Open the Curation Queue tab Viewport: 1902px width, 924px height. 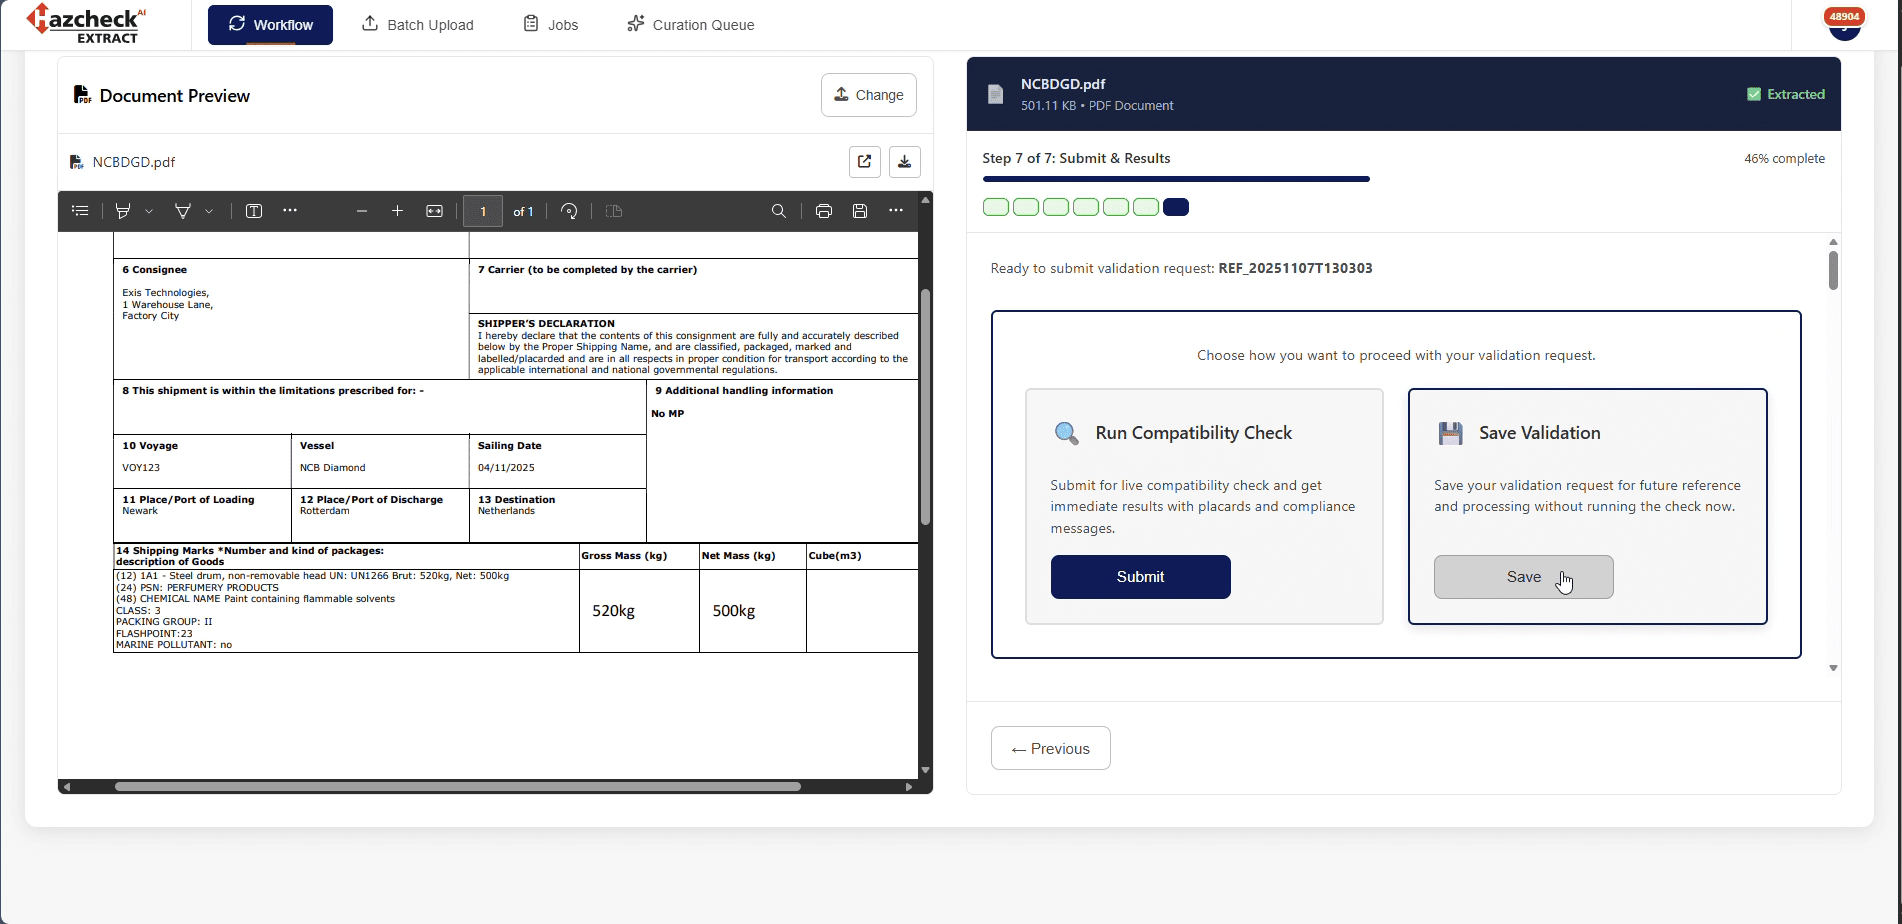point(690,25)
